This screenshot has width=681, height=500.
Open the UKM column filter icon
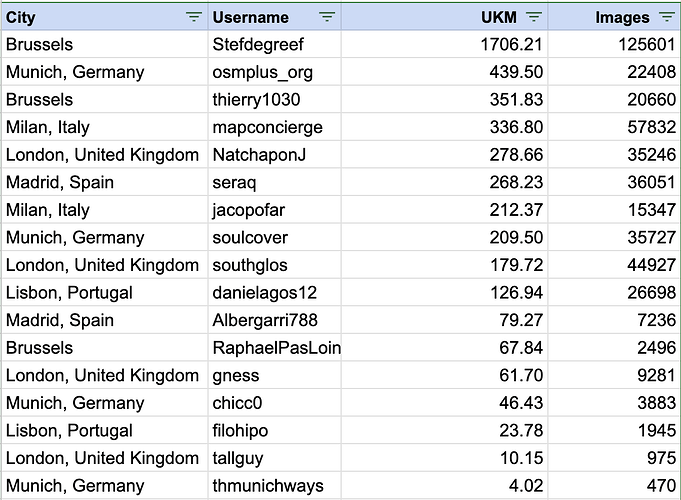pyautogui.click(x=533, y=17)
